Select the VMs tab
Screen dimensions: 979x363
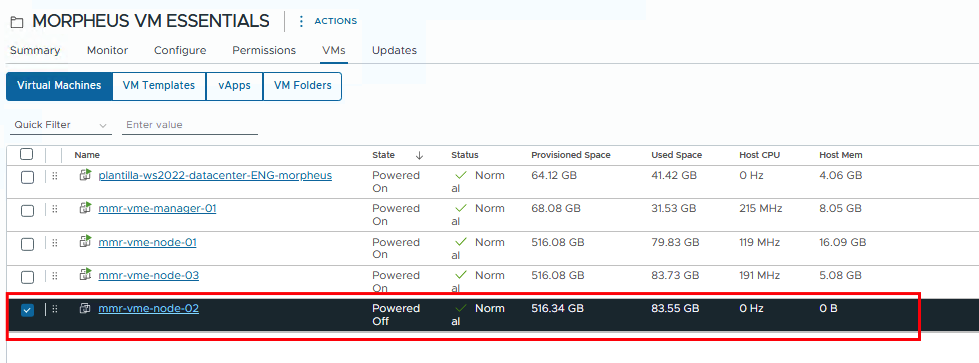pyautogui.click(x=333, y=50)
